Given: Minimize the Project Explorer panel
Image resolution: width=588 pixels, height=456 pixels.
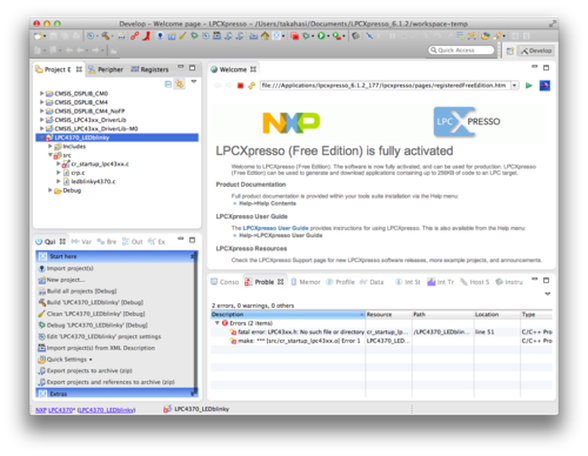Looking at the screenshot, I should click(x=181, y=68).
